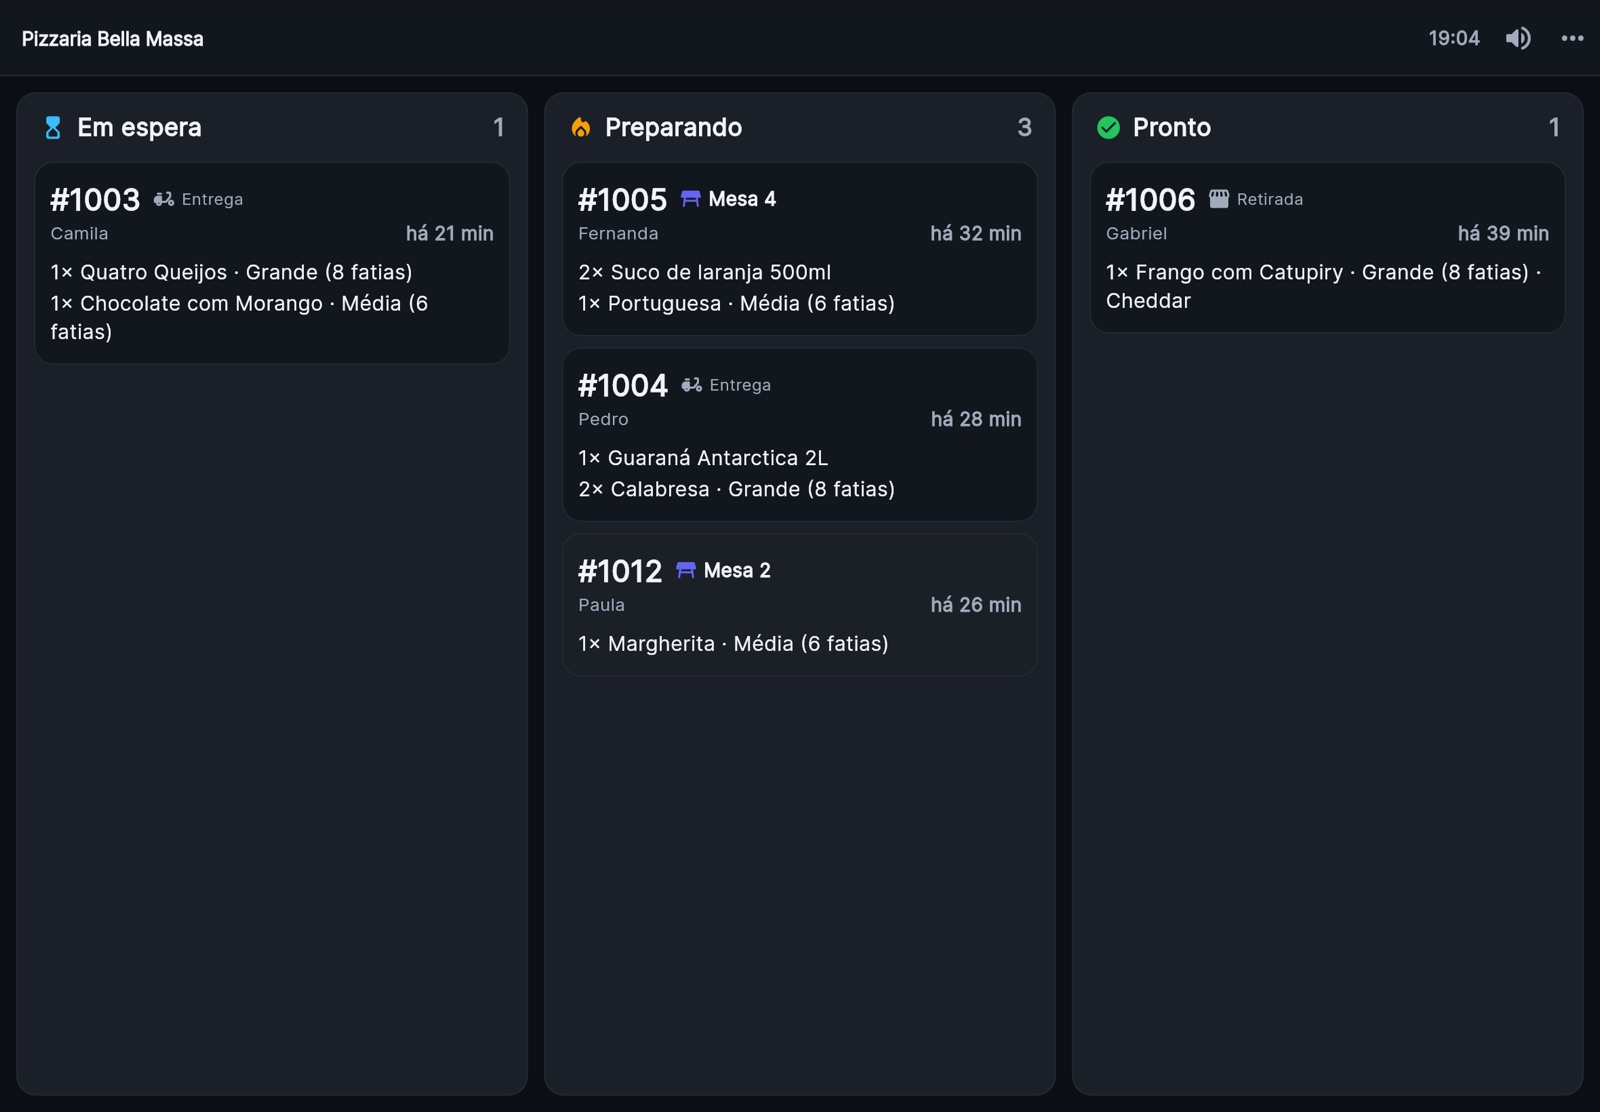Click the 2× Calabresa Grande item line
This screenshot has height=1112, width=1600.
point(736,489)
